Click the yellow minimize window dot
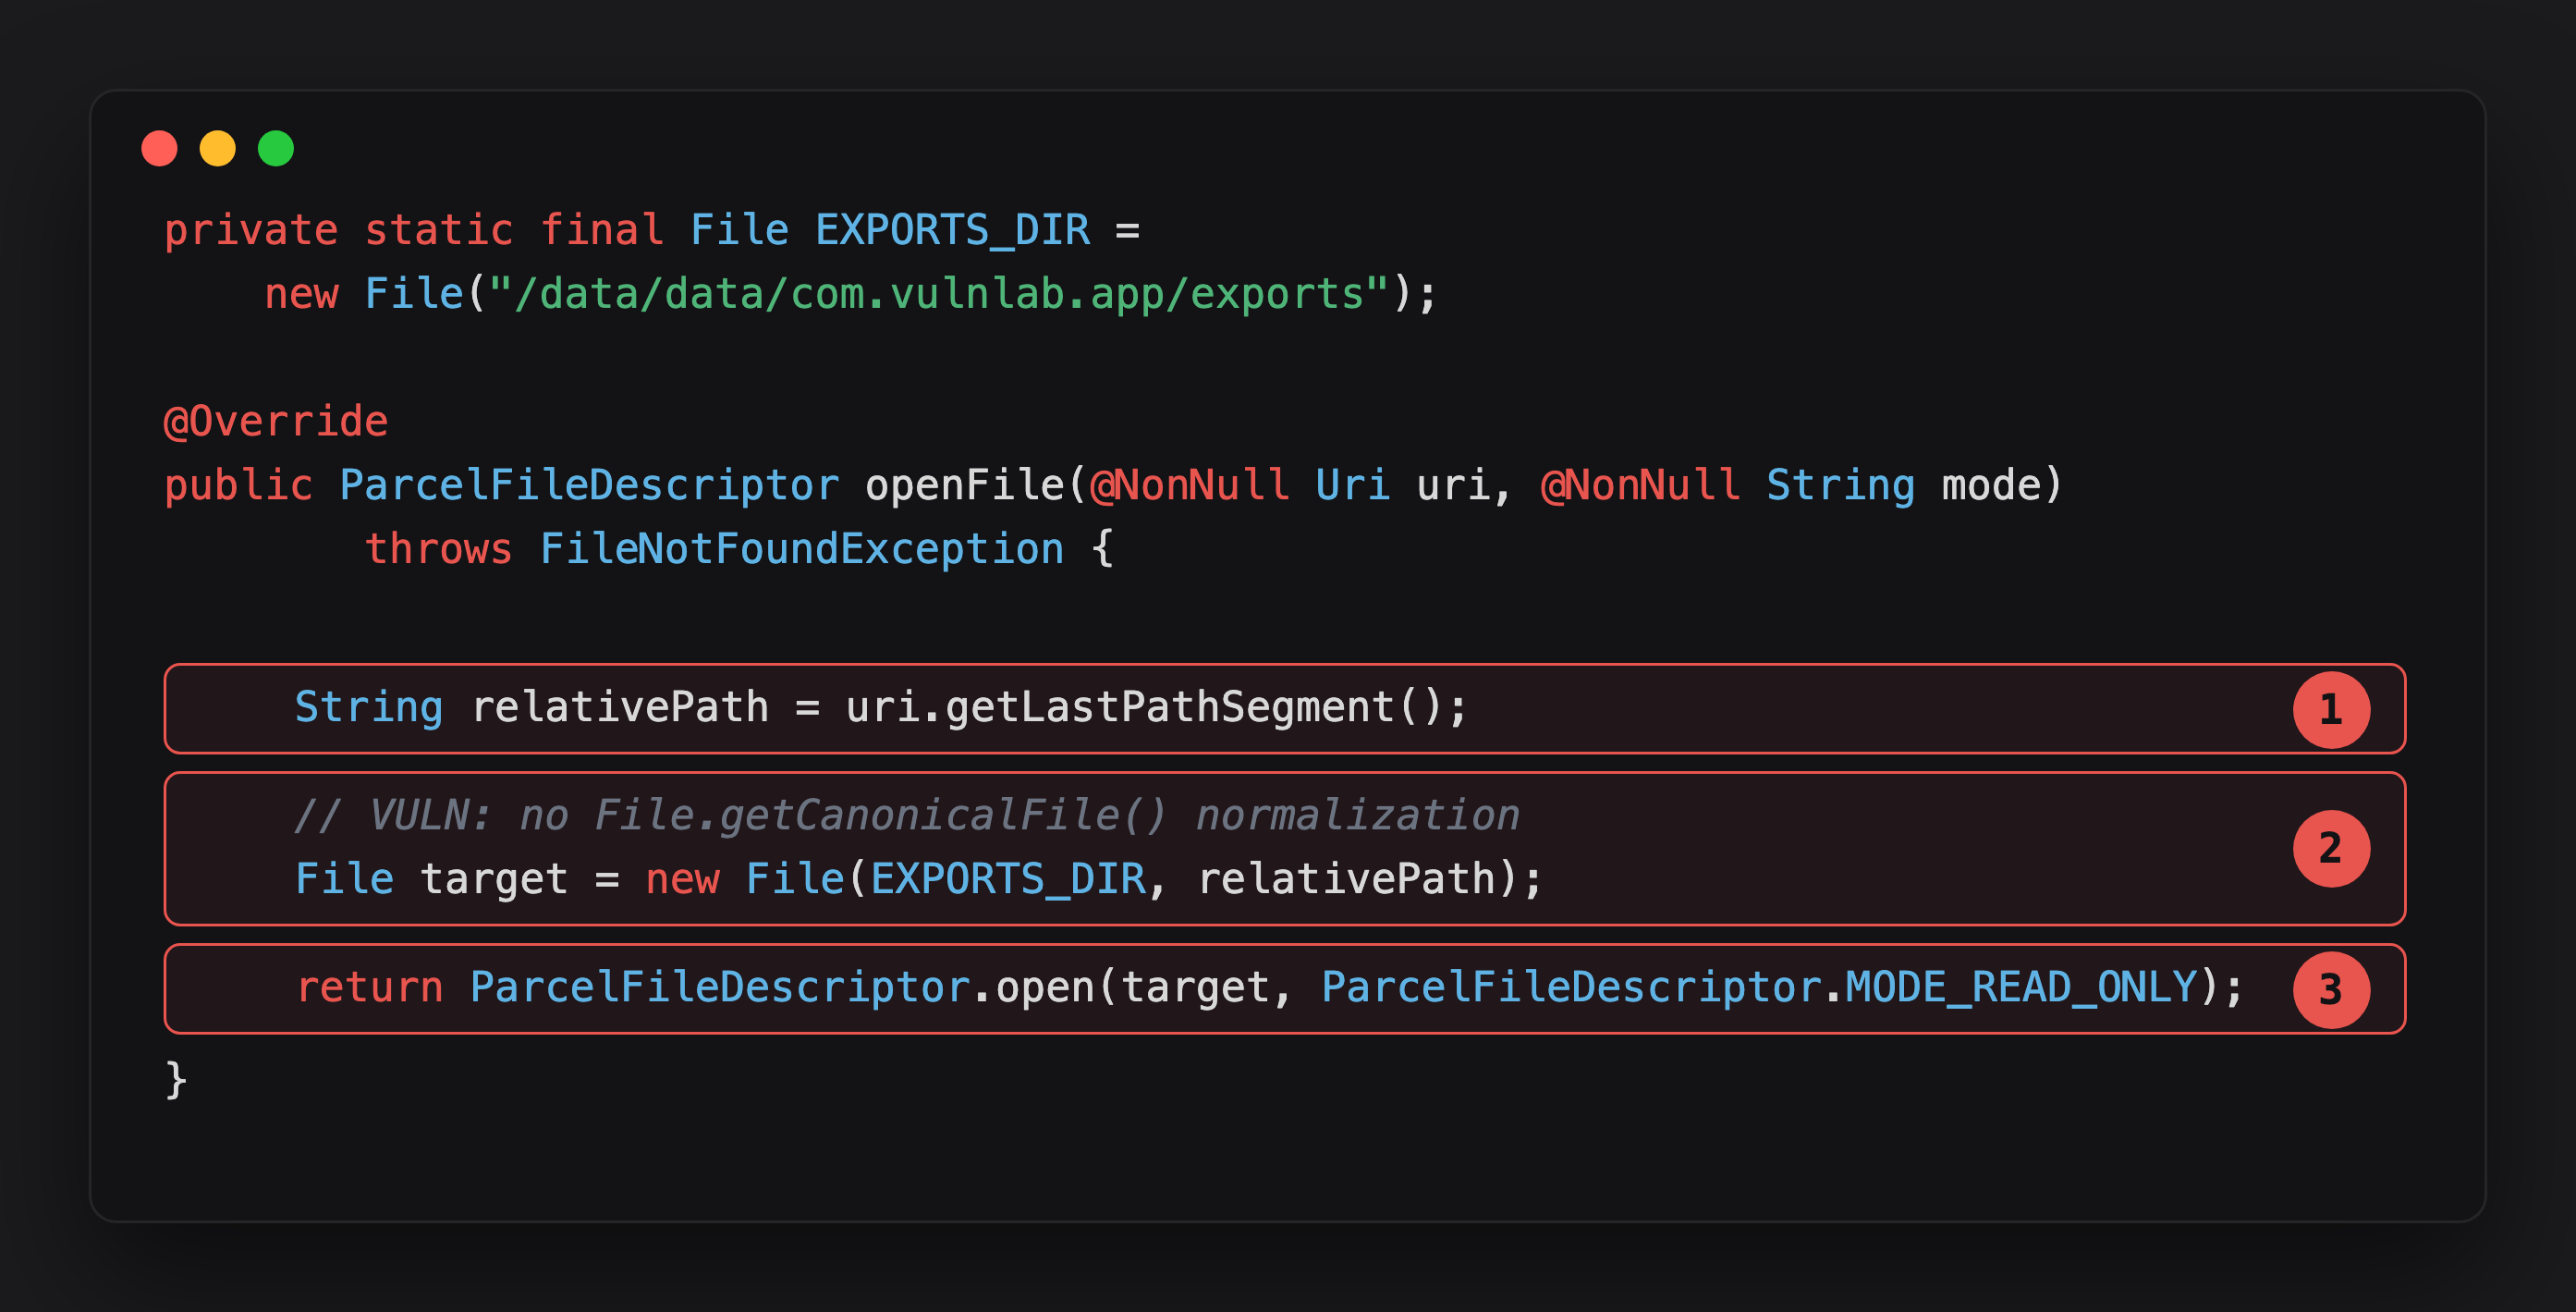Screen dimensions: 2576x1312 (218, 148)
